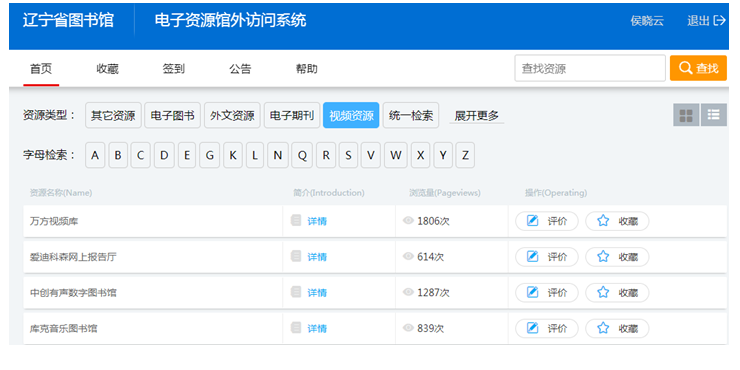Filter resources by letter K
This screenshot has height=370, width=740.
click(233, 155)
